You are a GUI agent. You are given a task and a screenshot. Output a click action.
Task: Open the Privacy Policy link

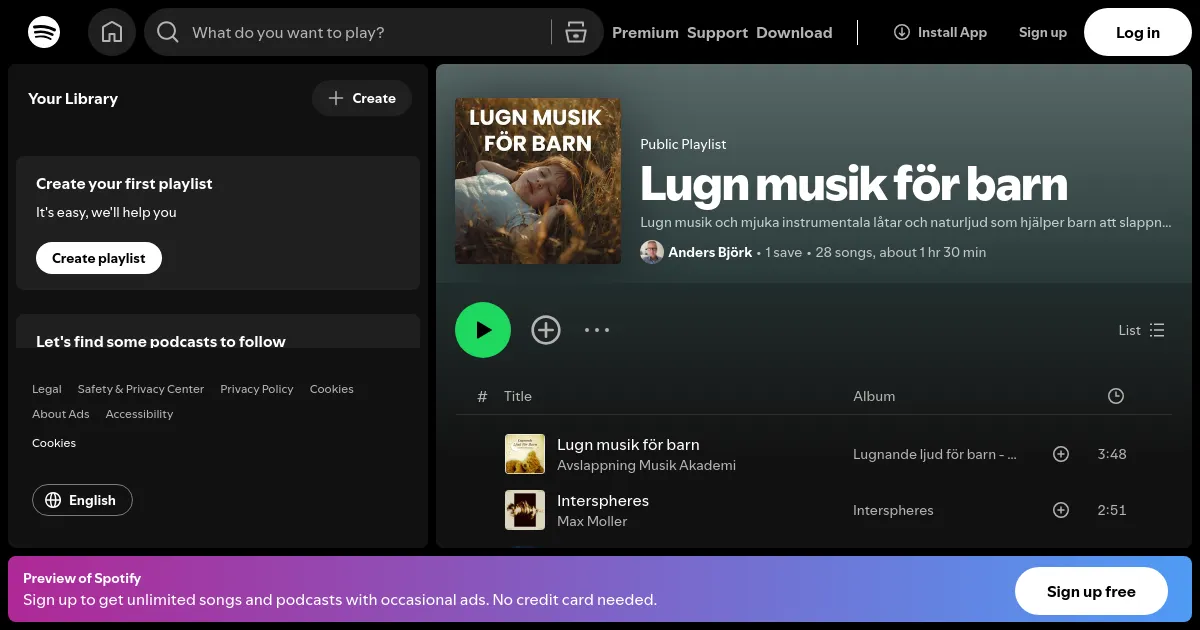[x=257, y=389]
